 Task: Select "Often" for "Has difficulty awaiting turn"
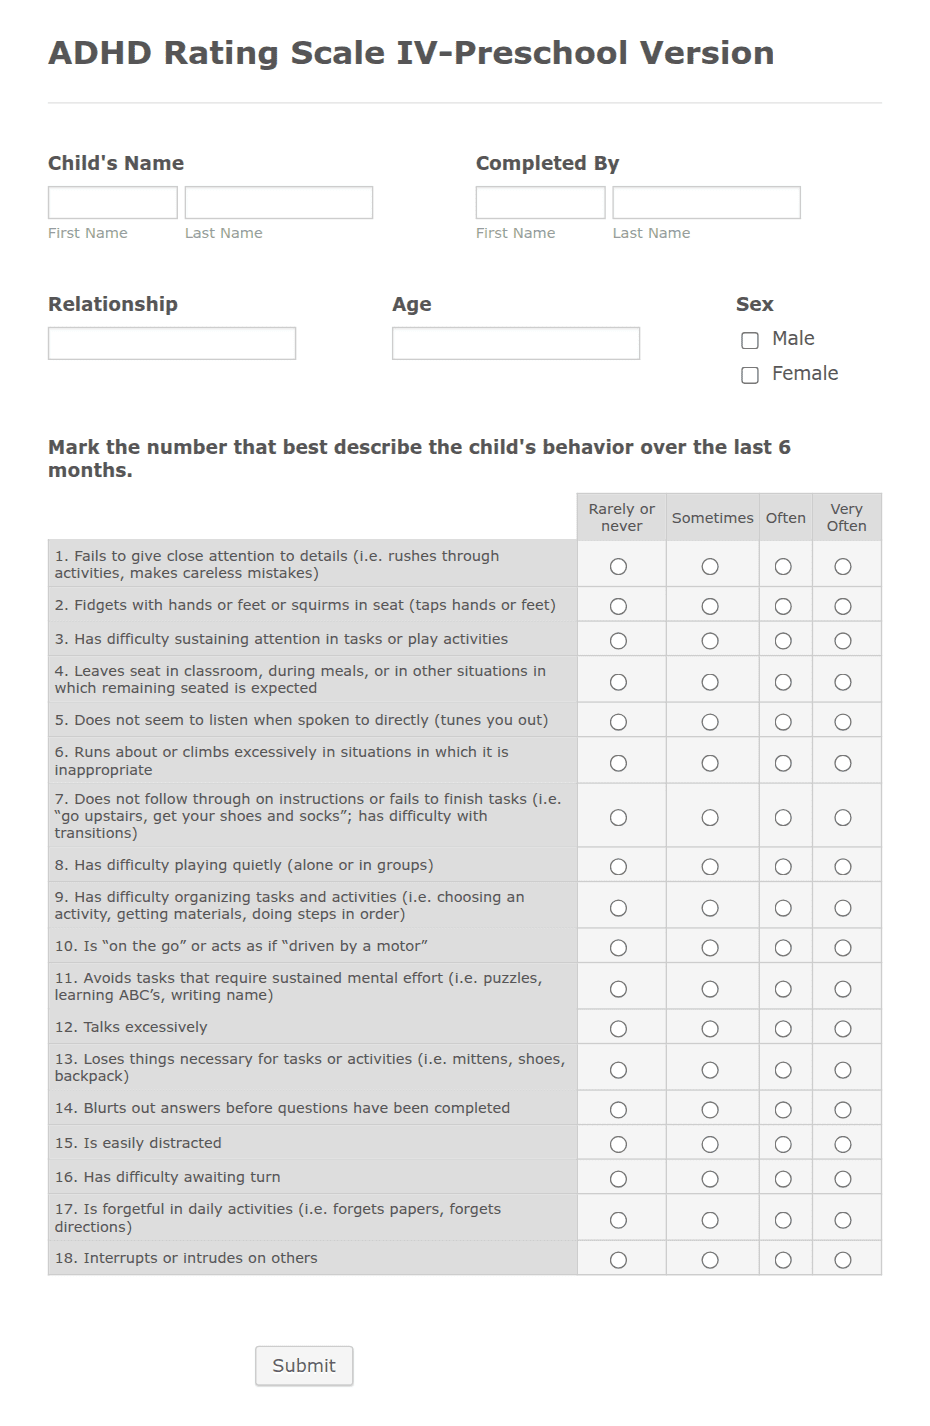tap(784, 1178)
